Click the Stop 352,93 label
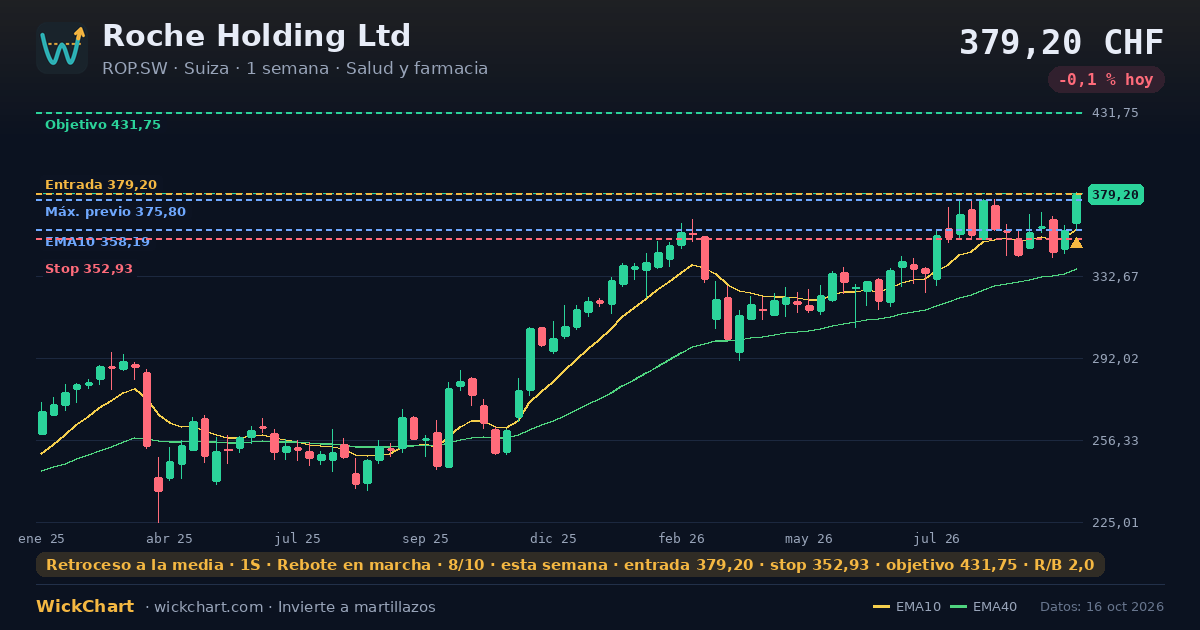1200x630 pixels. pos(89,269)
